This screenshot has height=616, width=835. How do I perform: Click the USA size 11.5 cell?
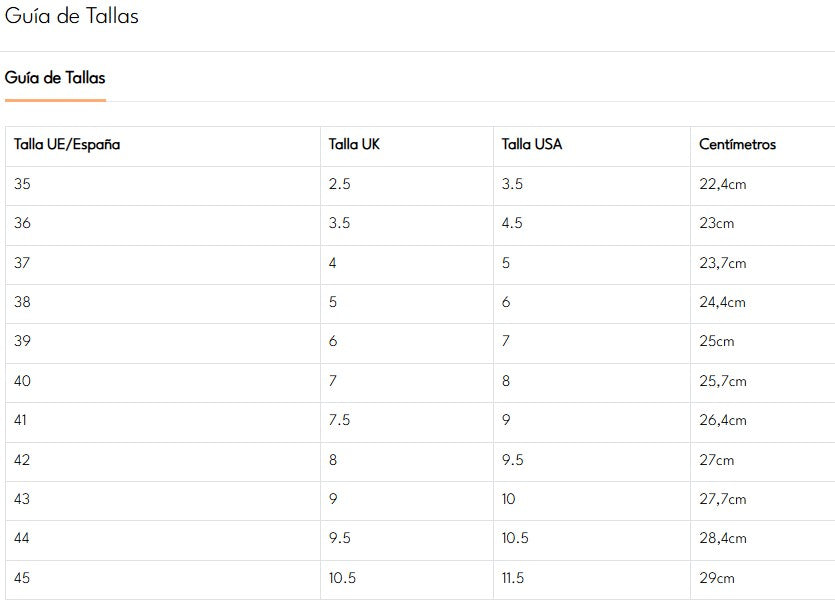(x=513, y=578)
